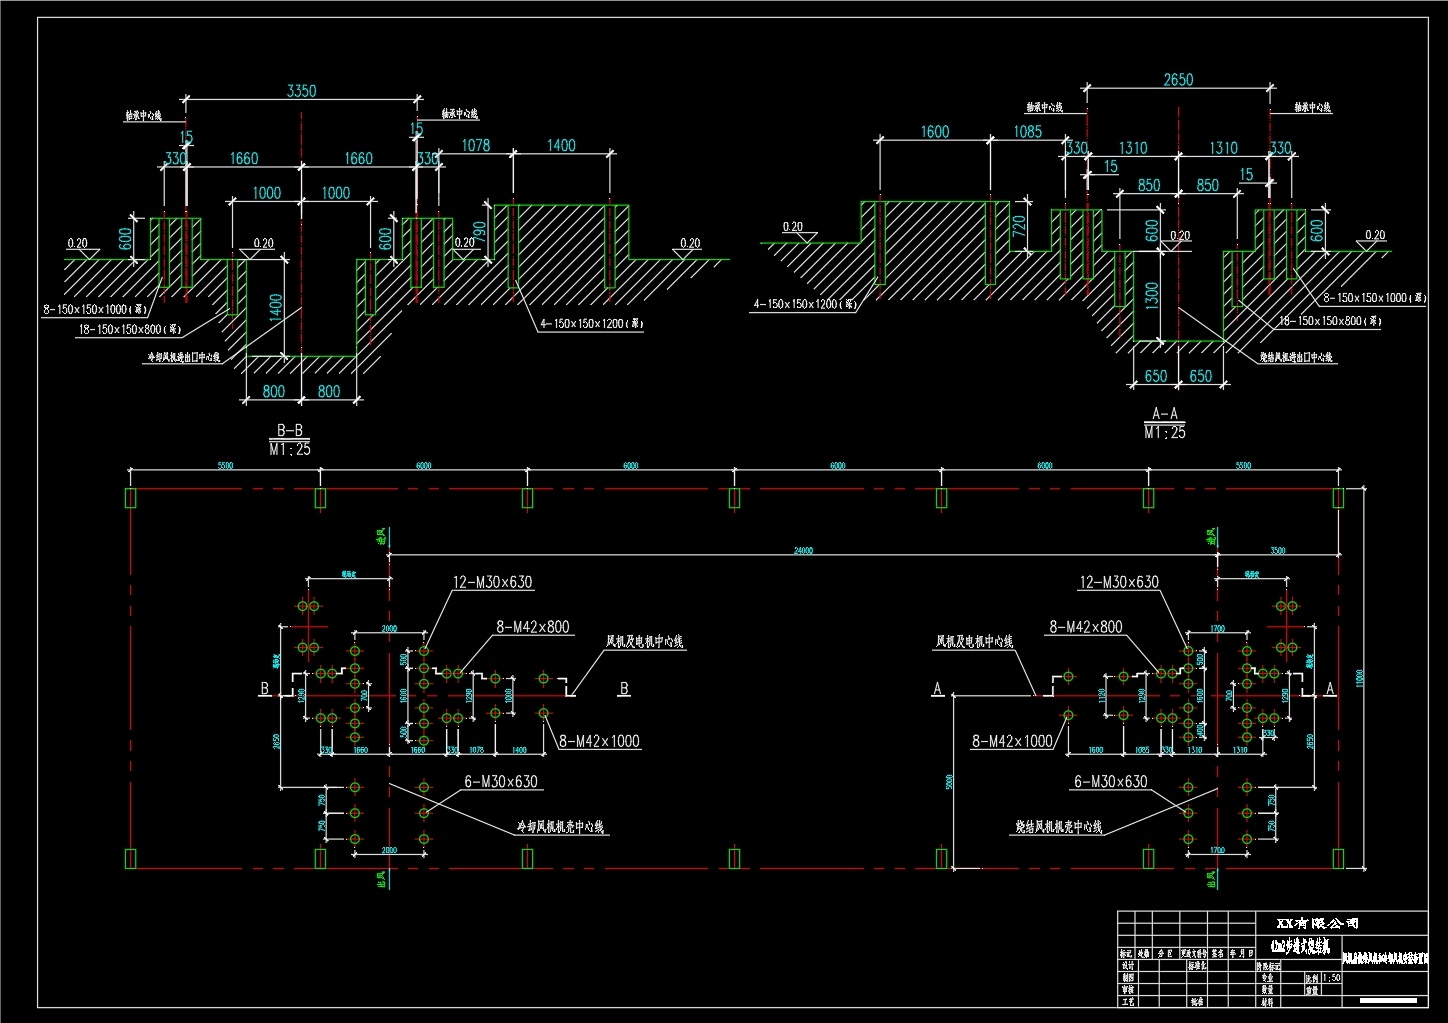Click the 24000 dimension in the plan view
Image resolution: width=1448 pixels, height=1023 pixels.
[803, 550]
